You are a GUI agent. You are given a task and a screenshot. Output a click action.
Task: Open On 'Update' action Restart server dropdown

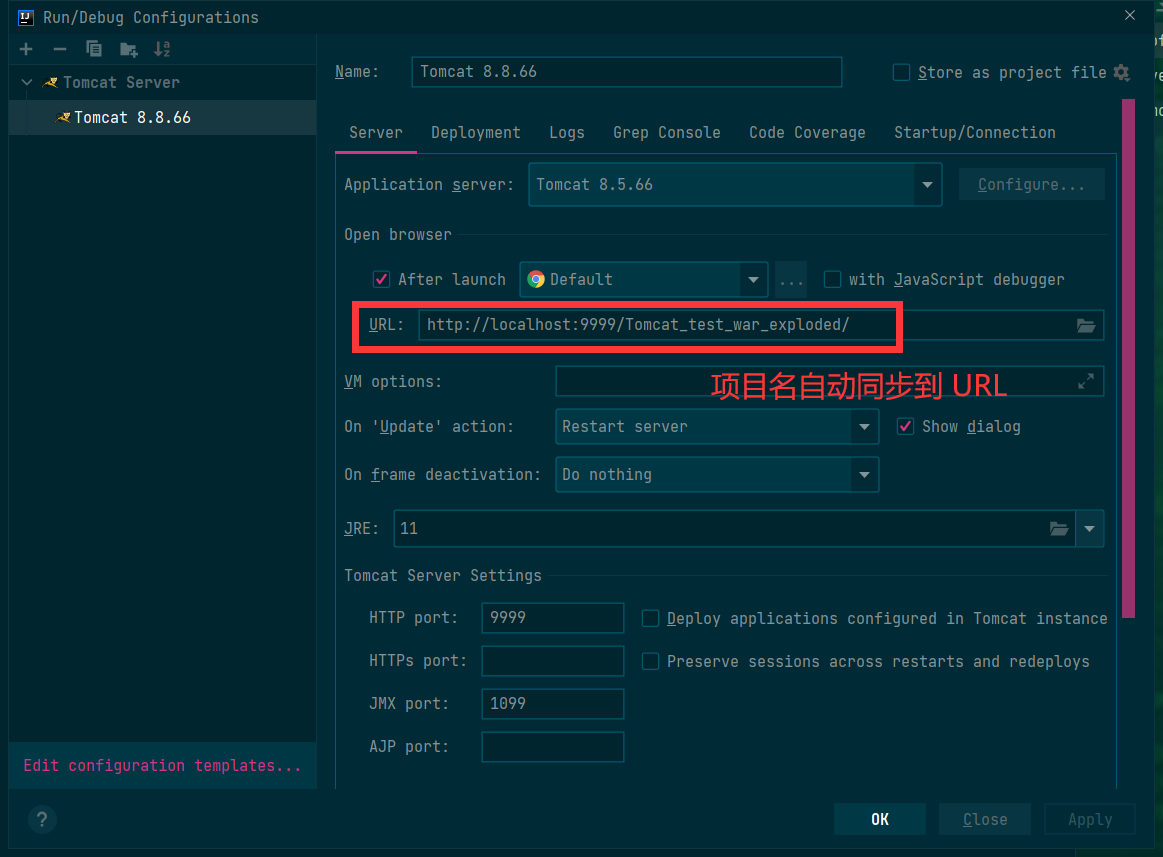tap(717, 427)
